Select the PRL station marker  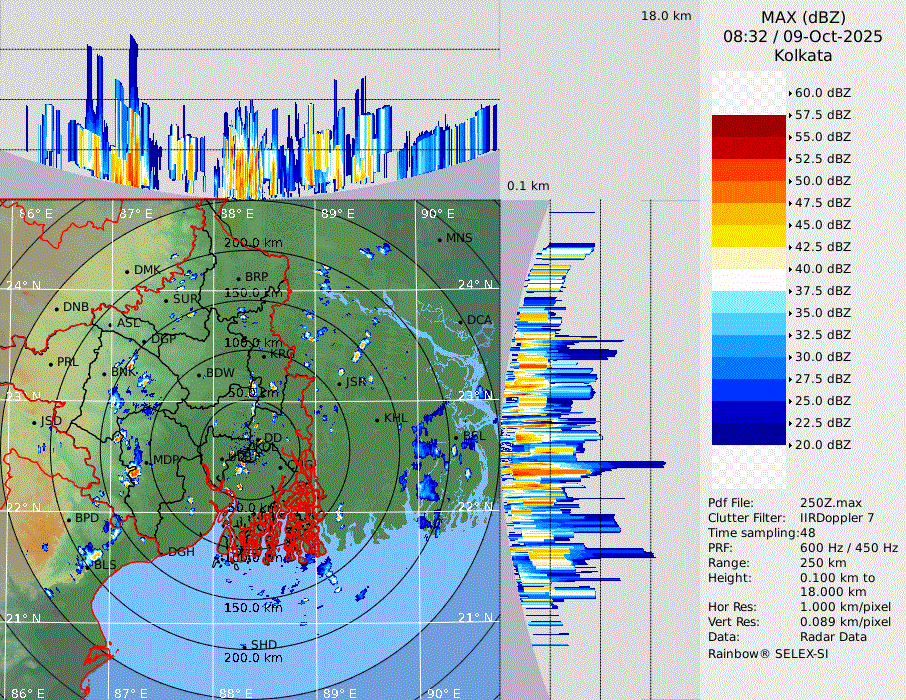[x=50, y=363]
